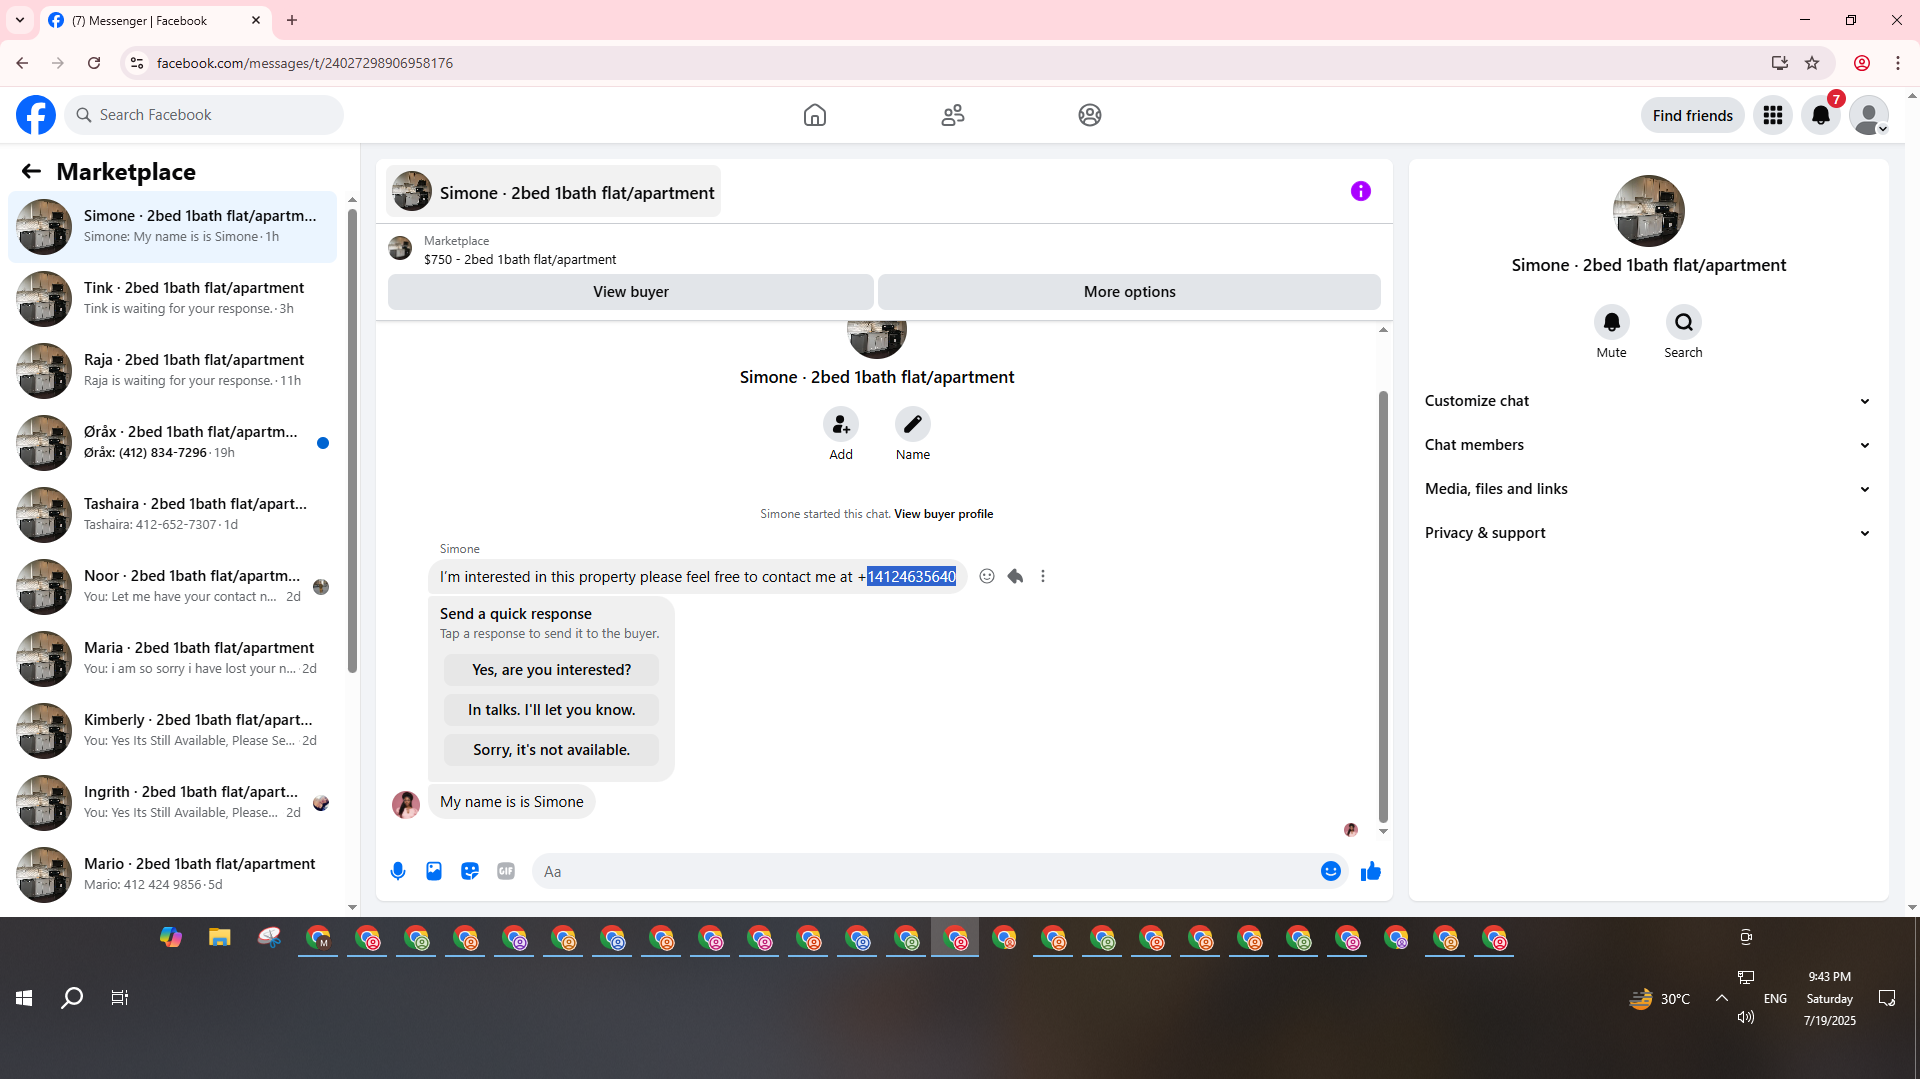Bookmark this page with the star
Viewport: 1920px width, 1079px height.
(1812, 63)
